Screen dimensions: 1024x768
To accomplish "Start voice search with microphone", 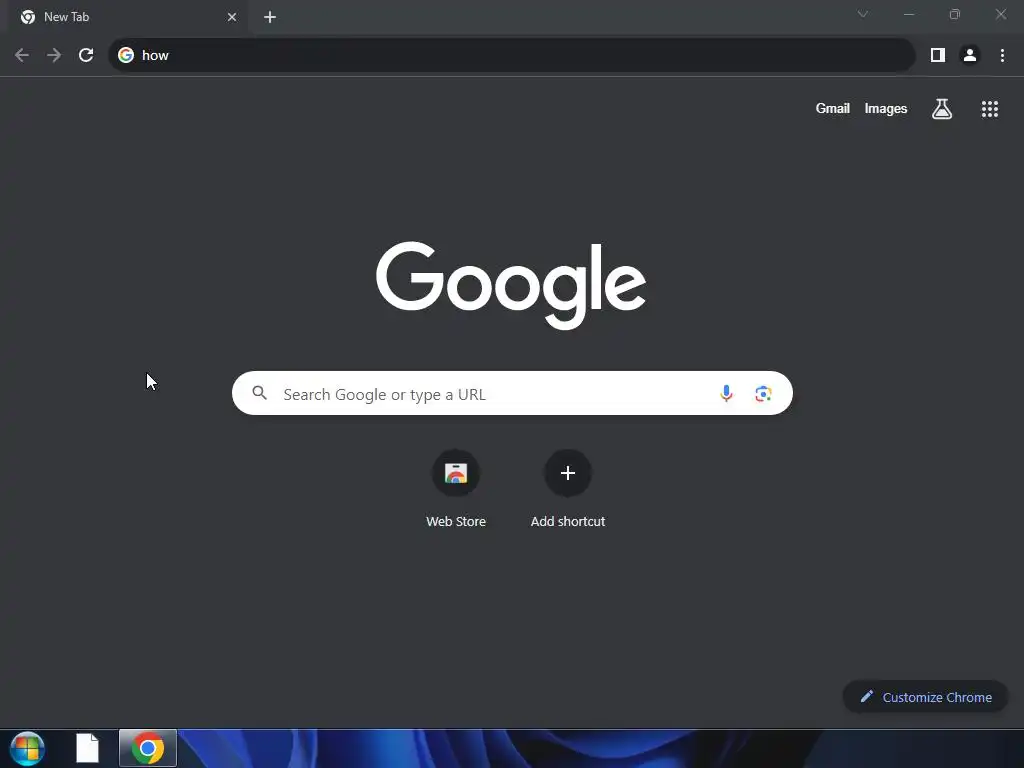I will [726, 393].
